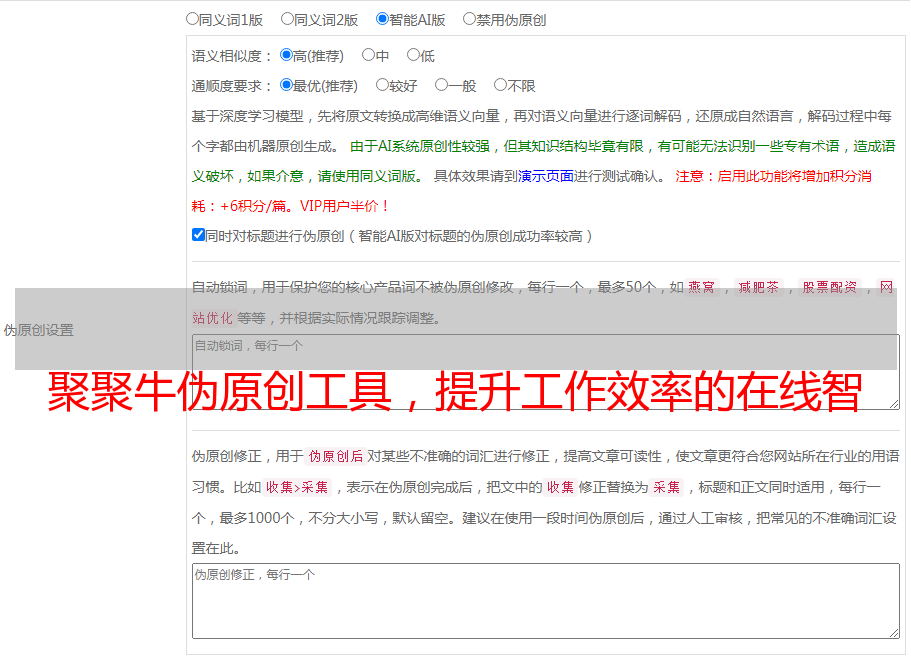Set 语义相似度 to 中
This screenshot has height=658, width=911.
tap(368, 55)
